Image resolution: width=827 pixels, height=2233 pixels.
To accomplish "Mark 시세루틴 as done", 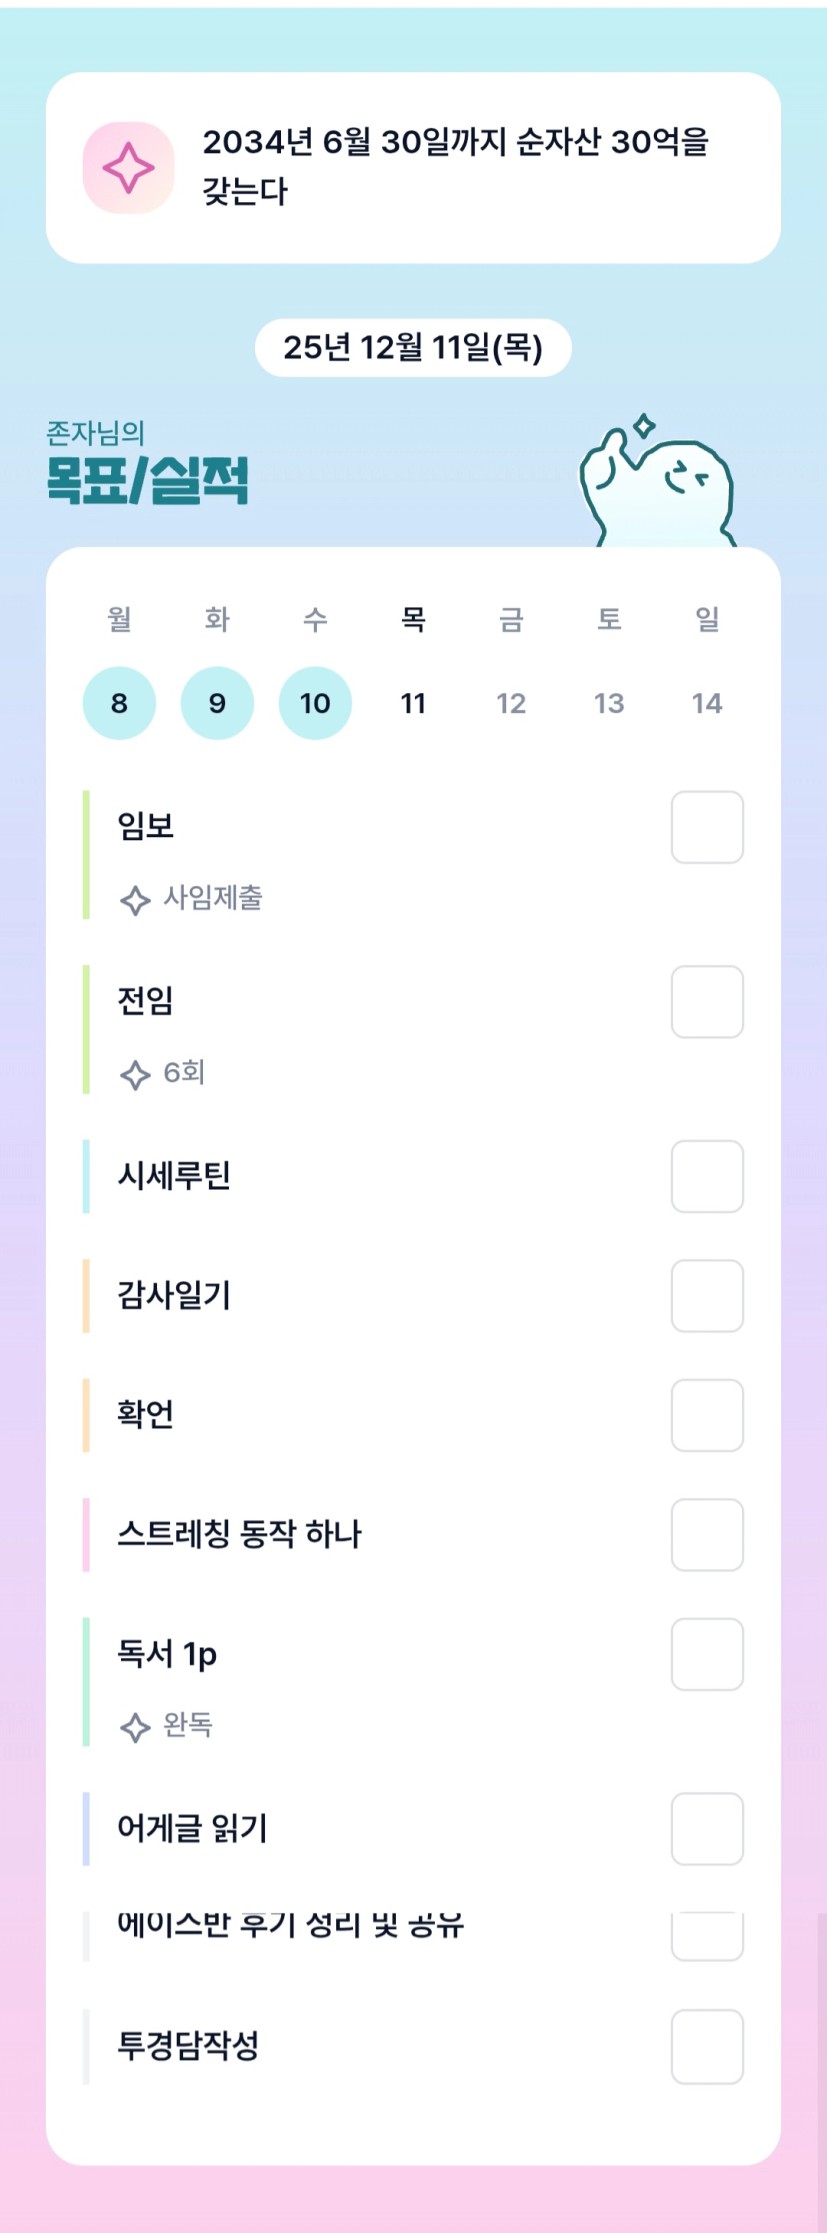I will (x=707, y=1176).
